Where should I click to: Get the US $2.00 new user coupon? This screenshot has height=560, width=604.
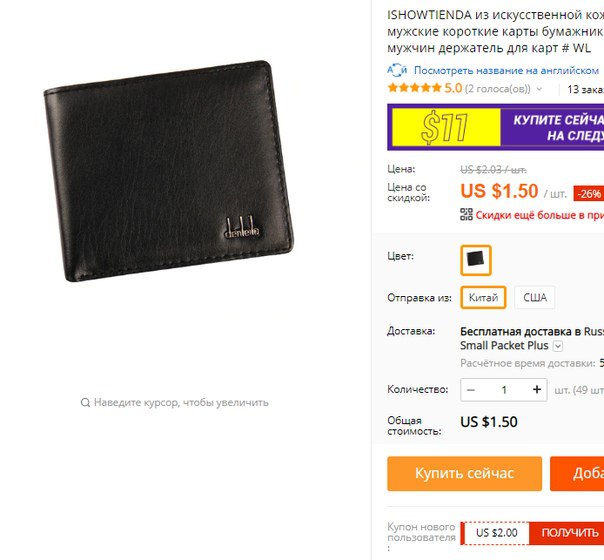570,533
